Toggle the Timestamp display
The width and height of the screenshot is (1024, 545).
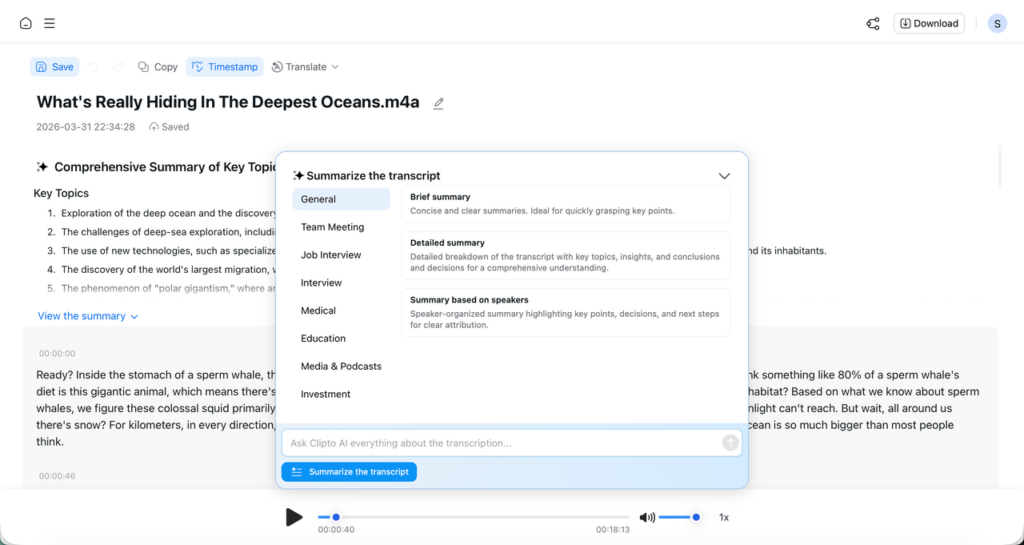[x=224, y=67]
